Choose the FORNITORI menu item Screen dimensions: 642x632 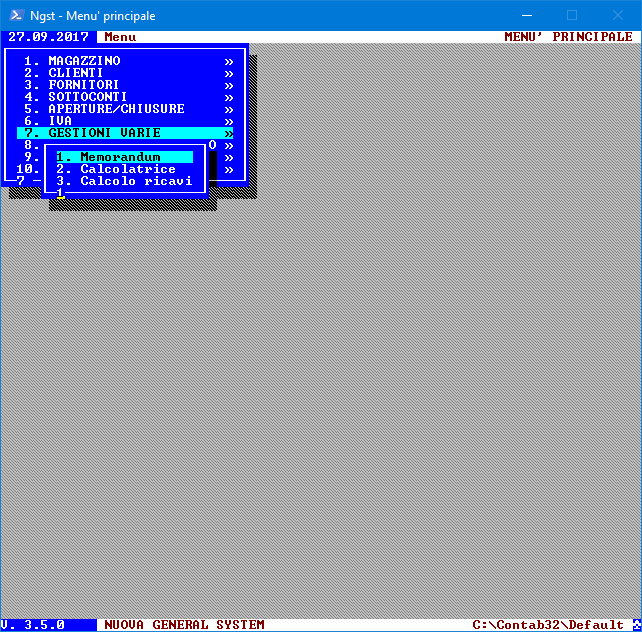click(84, 85)
